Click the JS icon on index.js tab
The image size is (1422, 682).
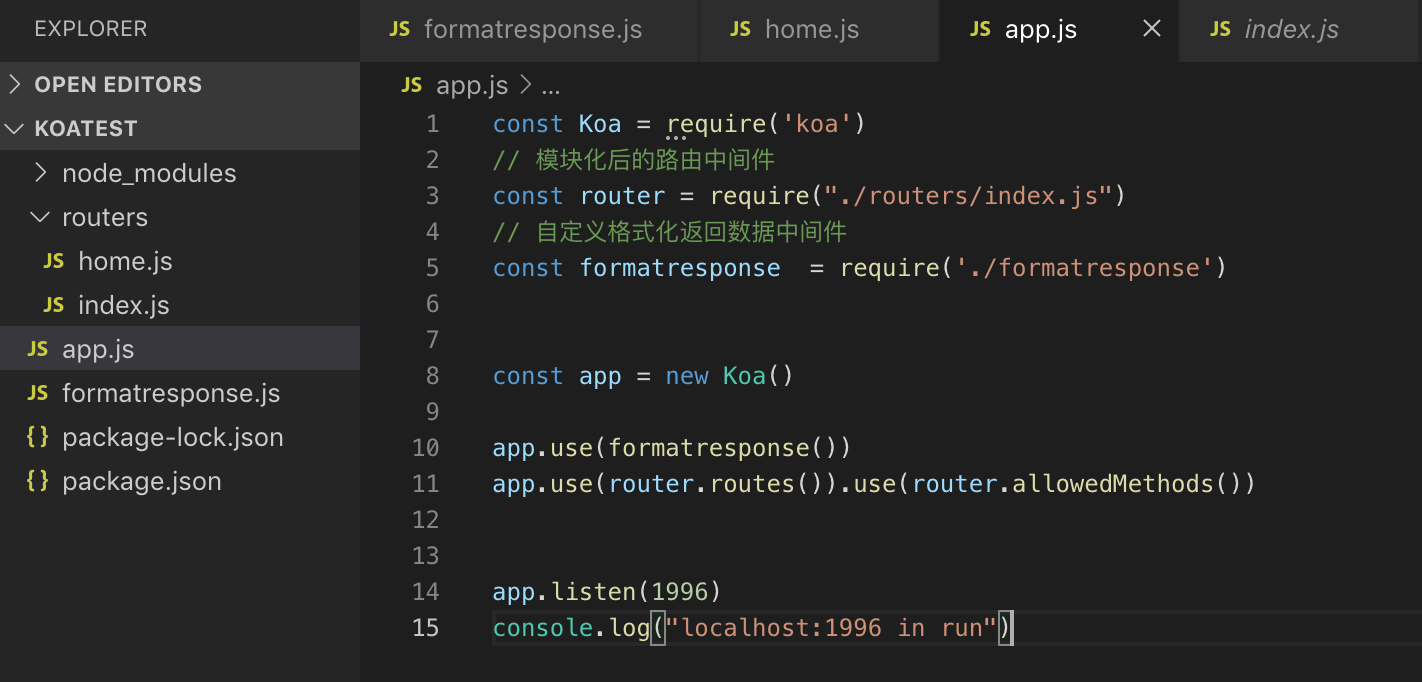(x=1220, y=30)
